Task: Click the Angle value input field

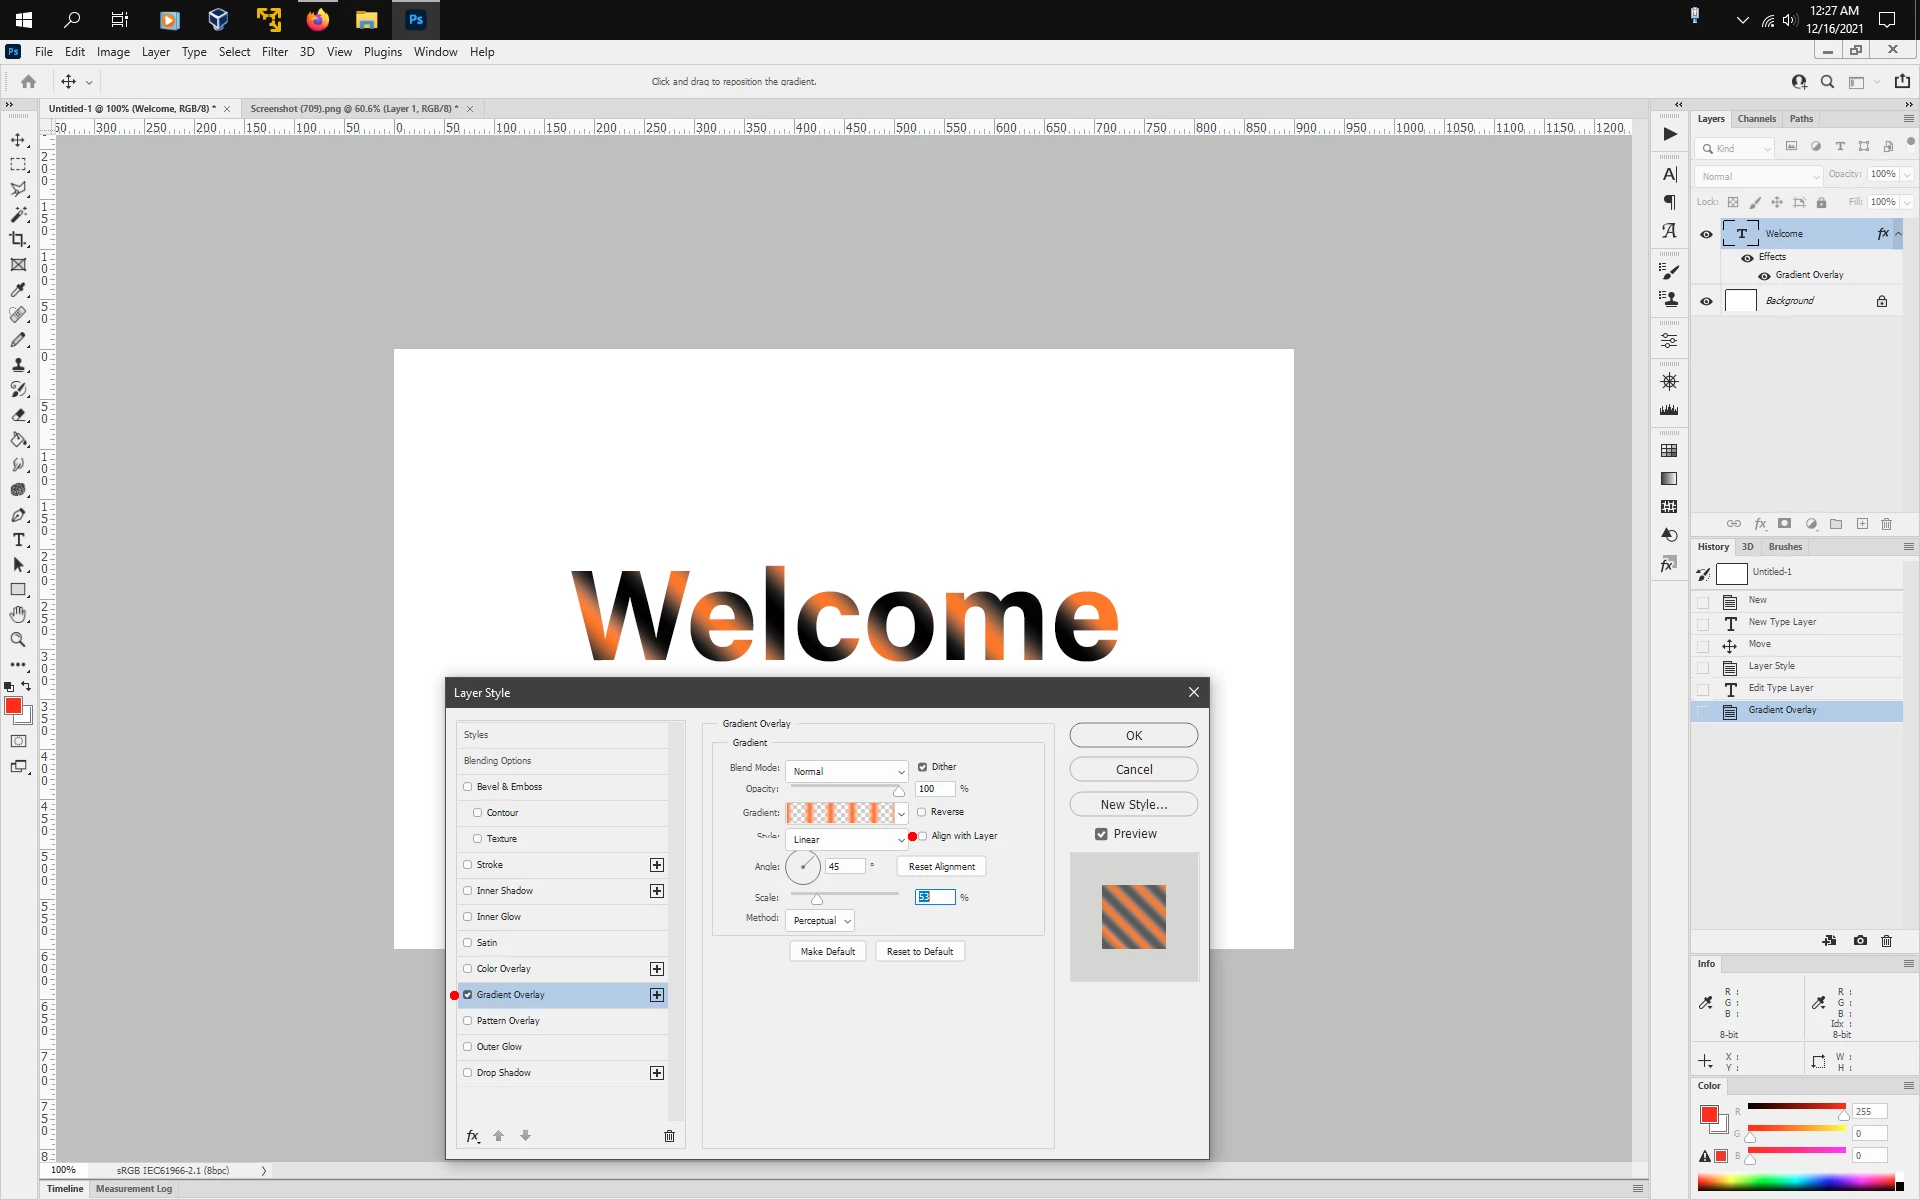Action: tap(843, 867)
